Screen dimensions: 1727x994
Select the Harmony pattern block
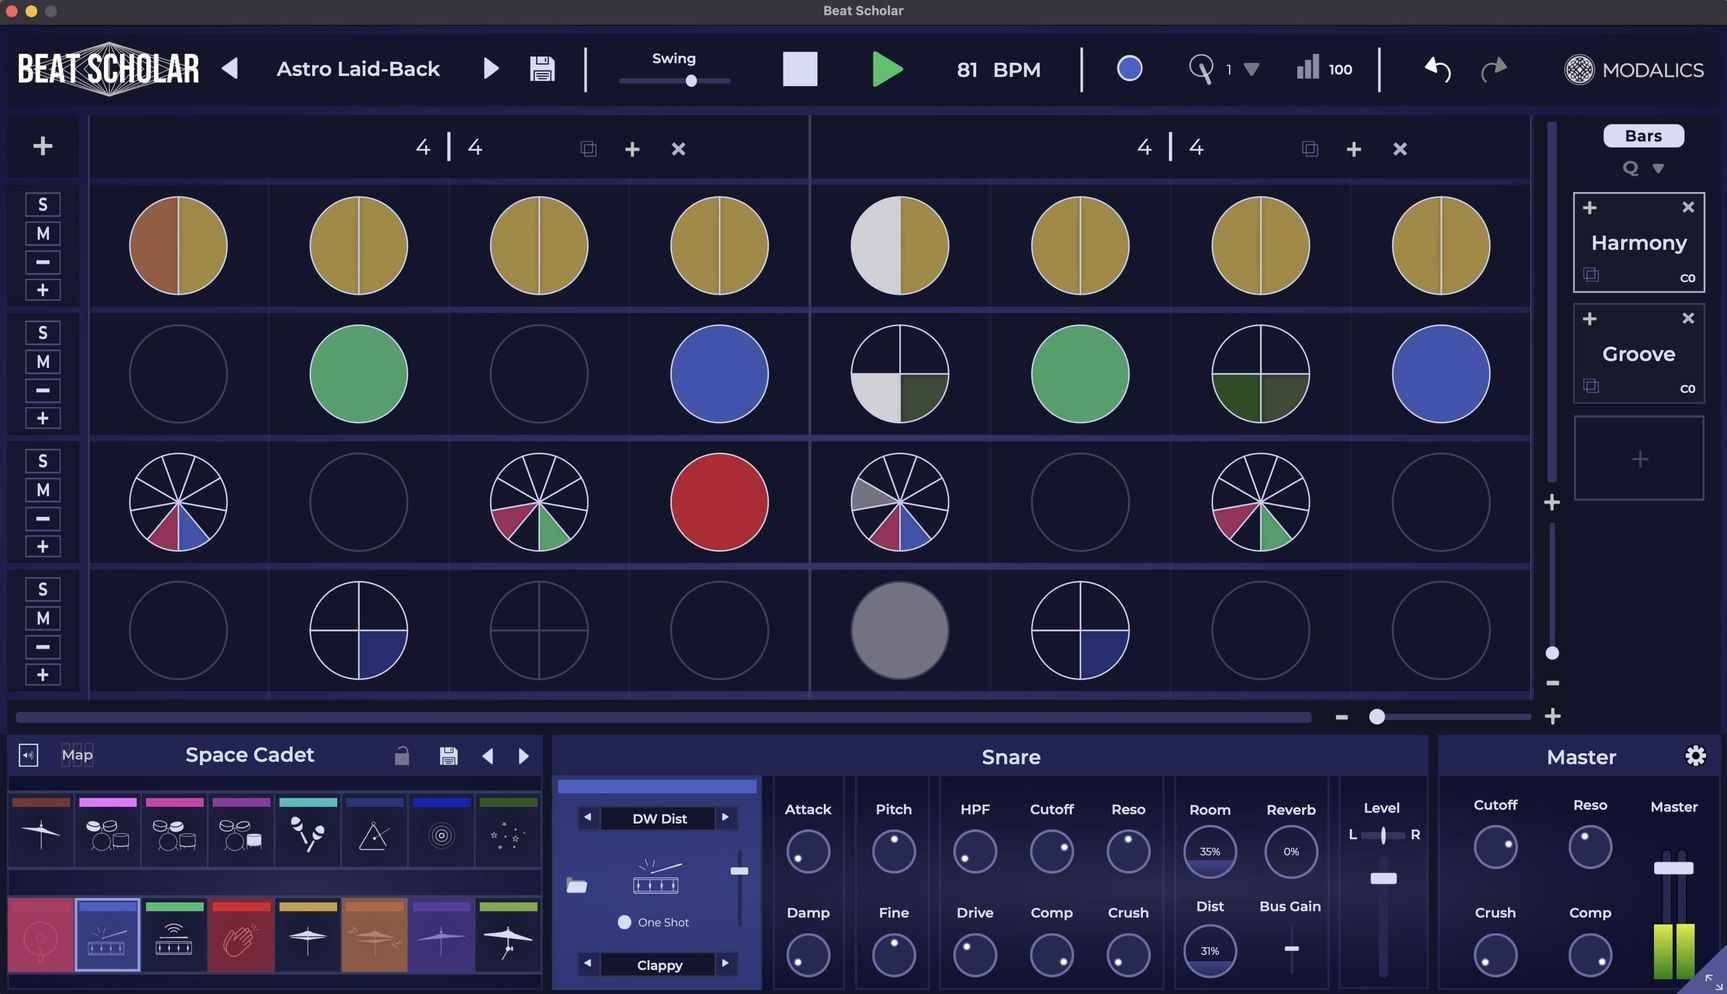pos(1638,243)
